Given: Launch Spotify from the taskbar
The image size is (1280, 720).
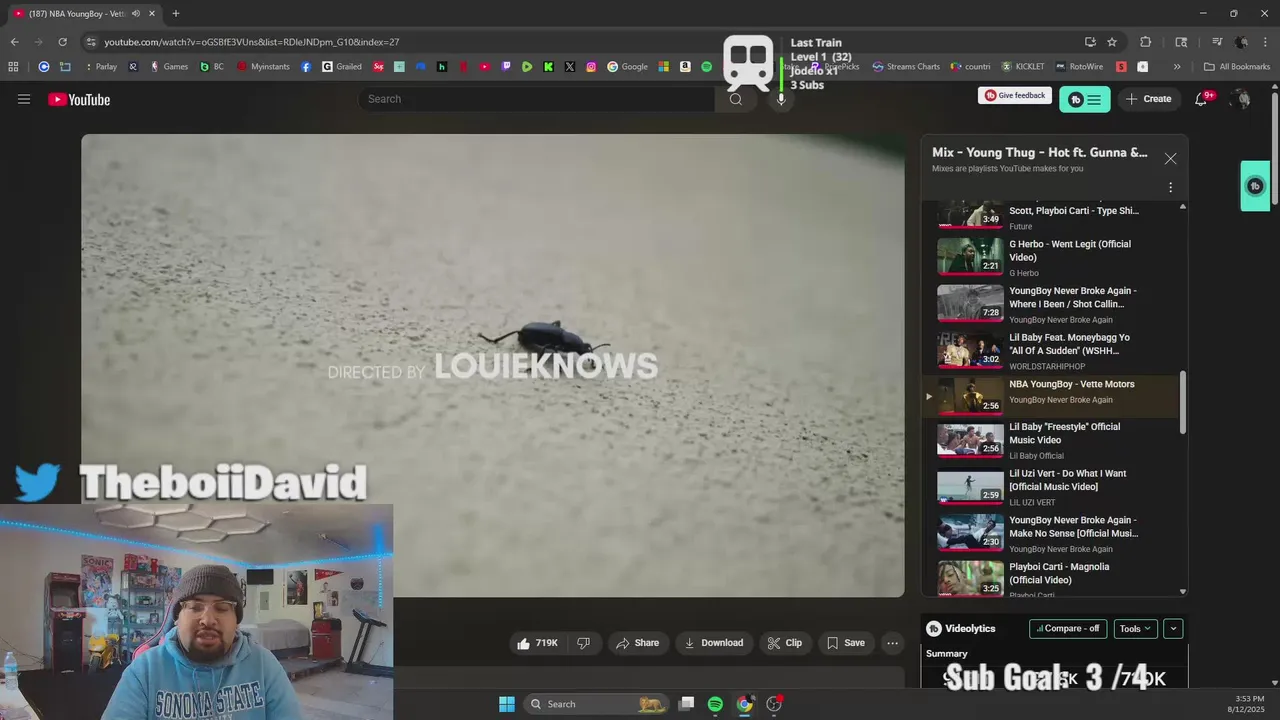Looking at the screenshot, I should click(x=715, y=704).
